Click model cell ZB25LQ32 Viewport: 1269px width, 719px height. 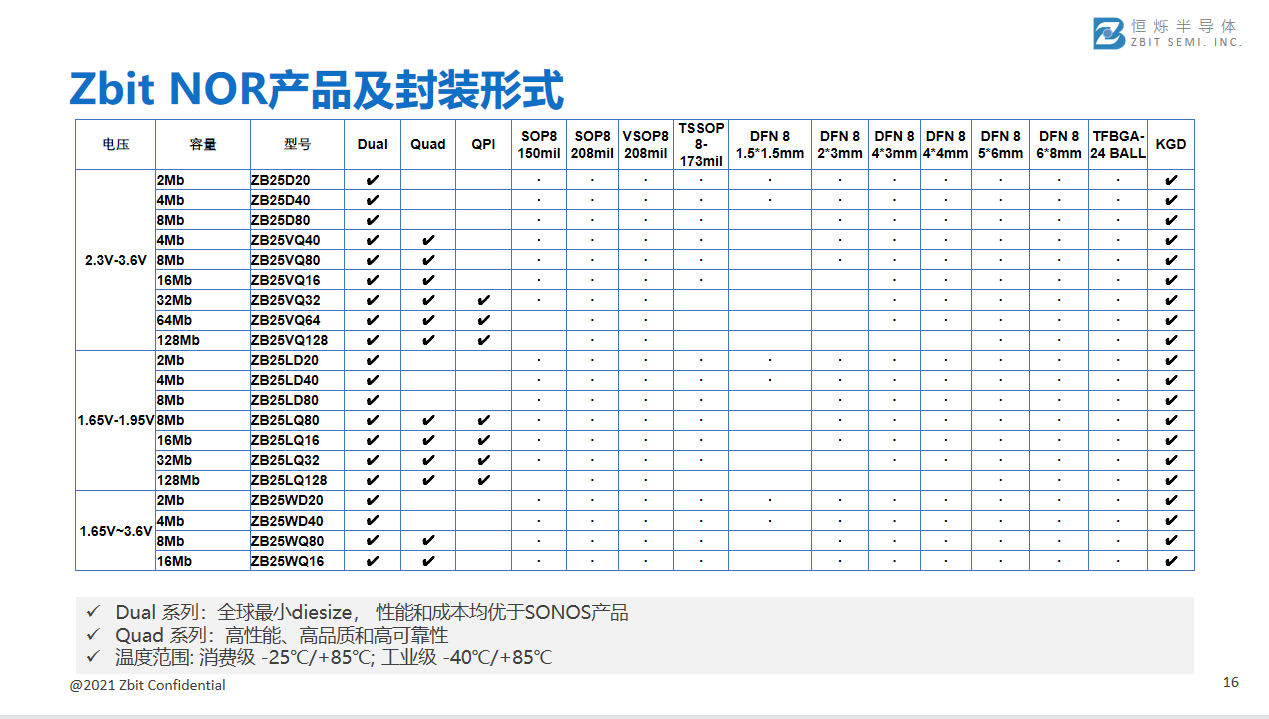tap(298, 460)
